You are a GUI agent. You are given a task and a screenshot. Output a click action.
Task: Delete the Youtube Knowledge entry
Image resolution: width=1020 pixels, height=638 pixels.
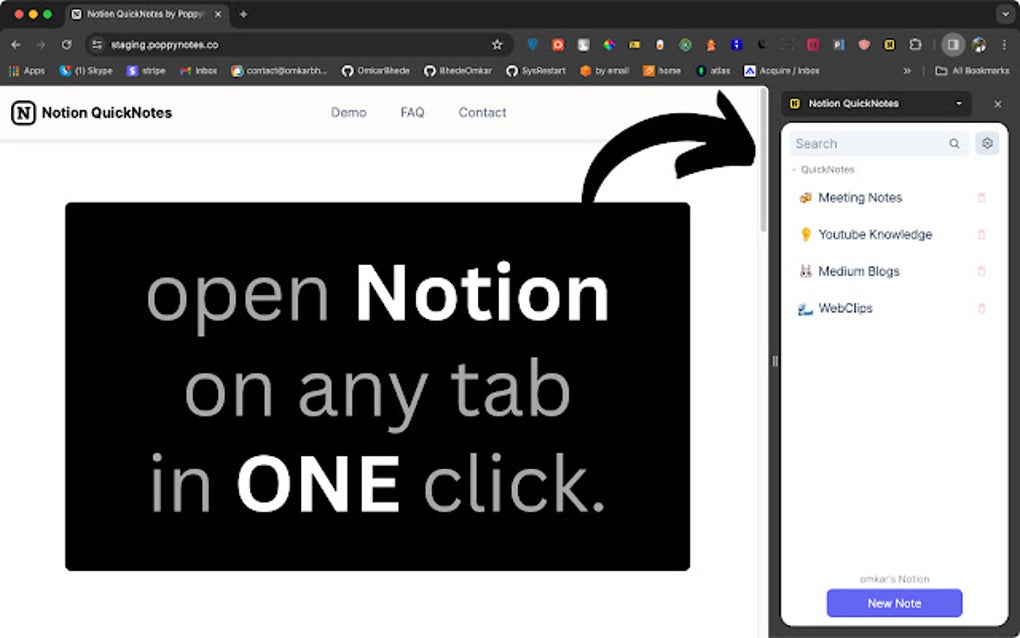[982, 235]
